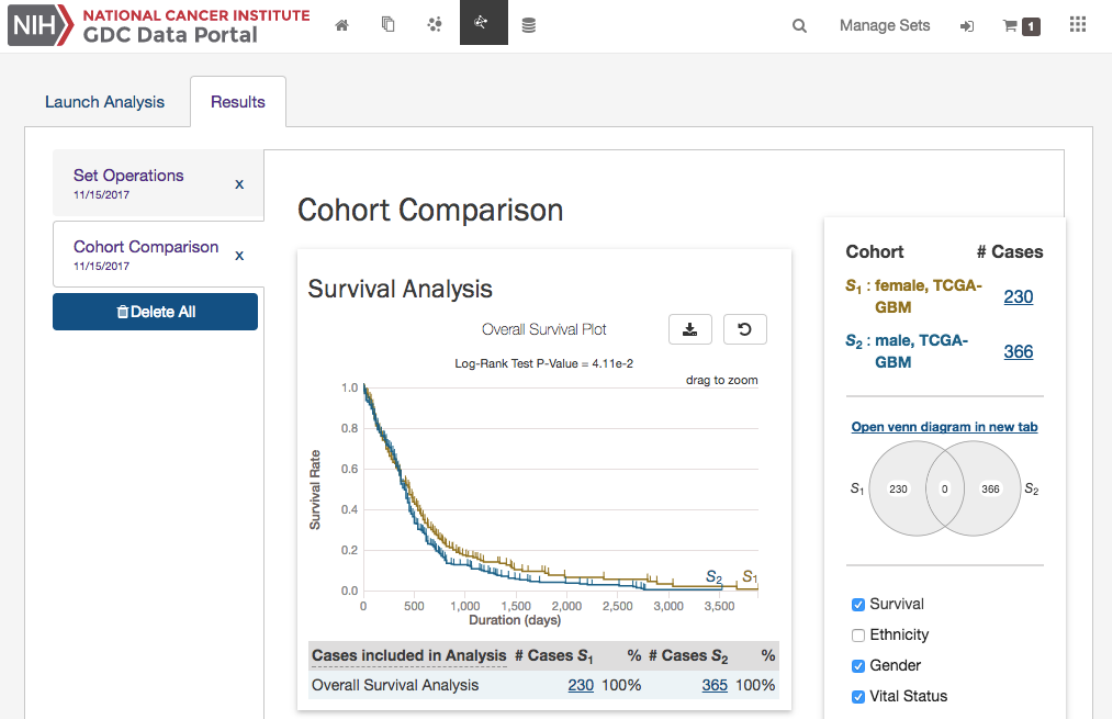
Task: Click the login arrow icon
Action: coord(967,26)
